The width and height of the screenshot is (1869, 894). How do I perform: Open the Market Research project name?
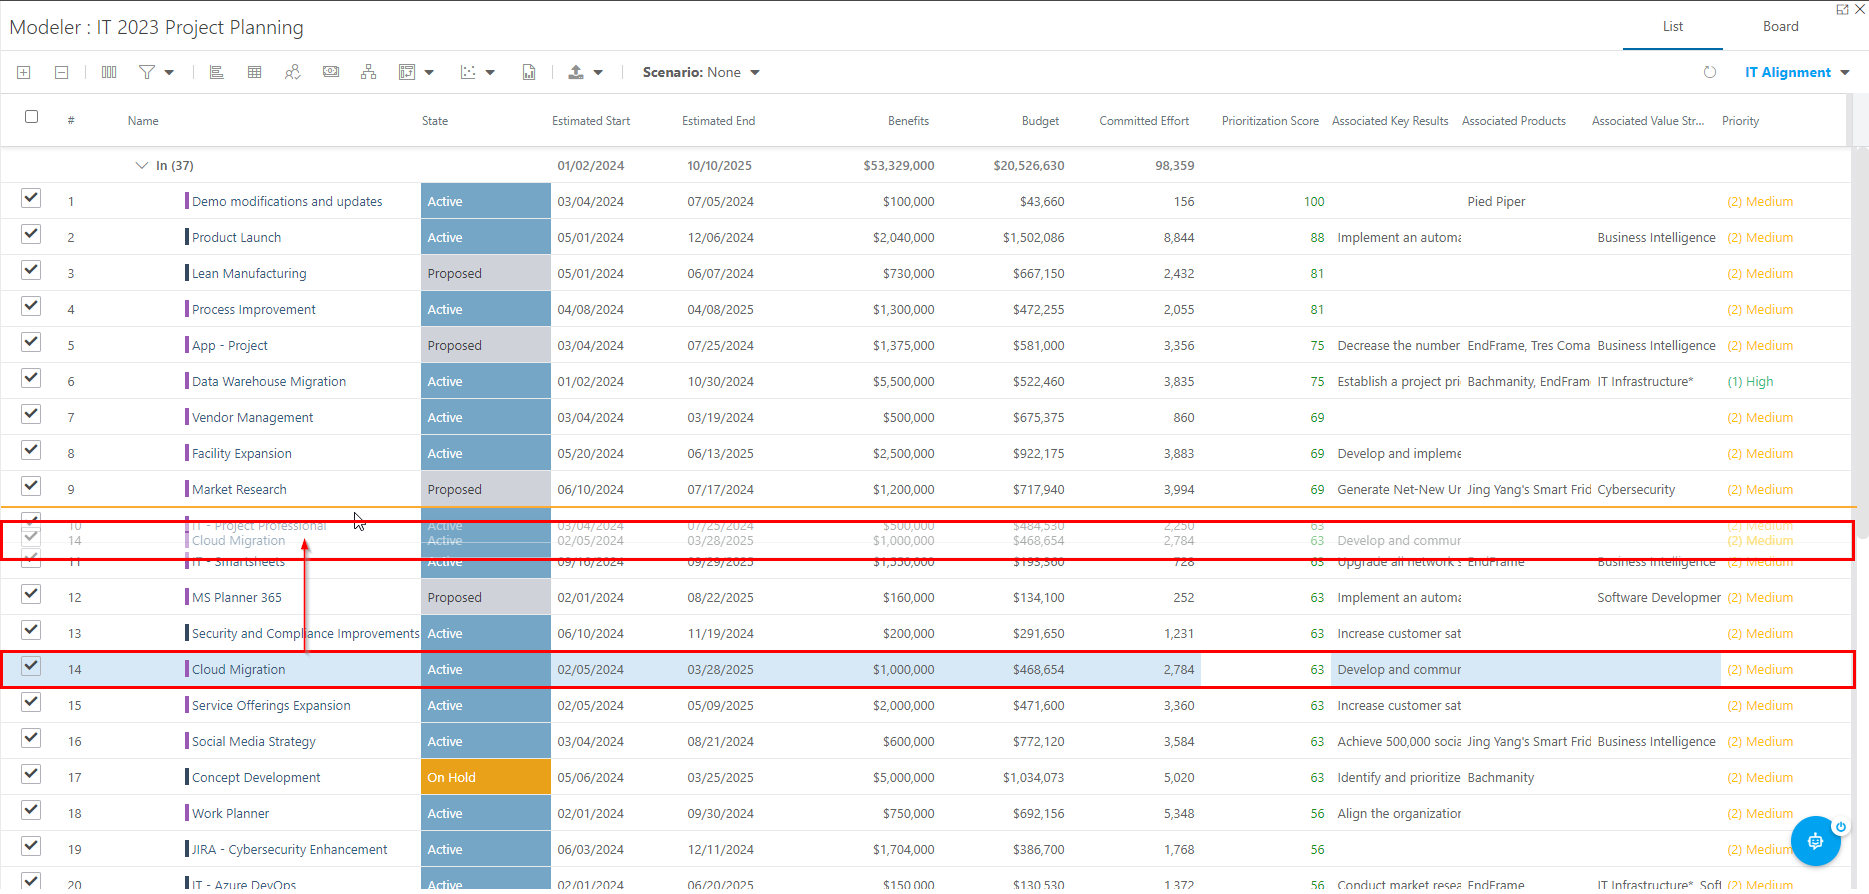click(x=239, y=490)
